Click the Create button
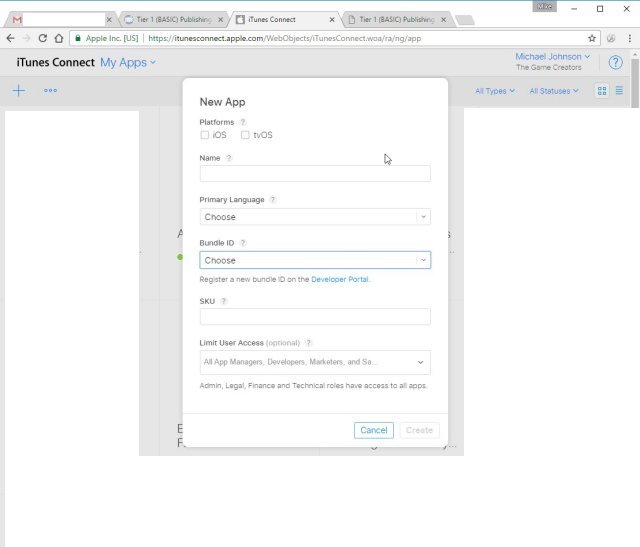Screen dimensions: 640x547 419,430
